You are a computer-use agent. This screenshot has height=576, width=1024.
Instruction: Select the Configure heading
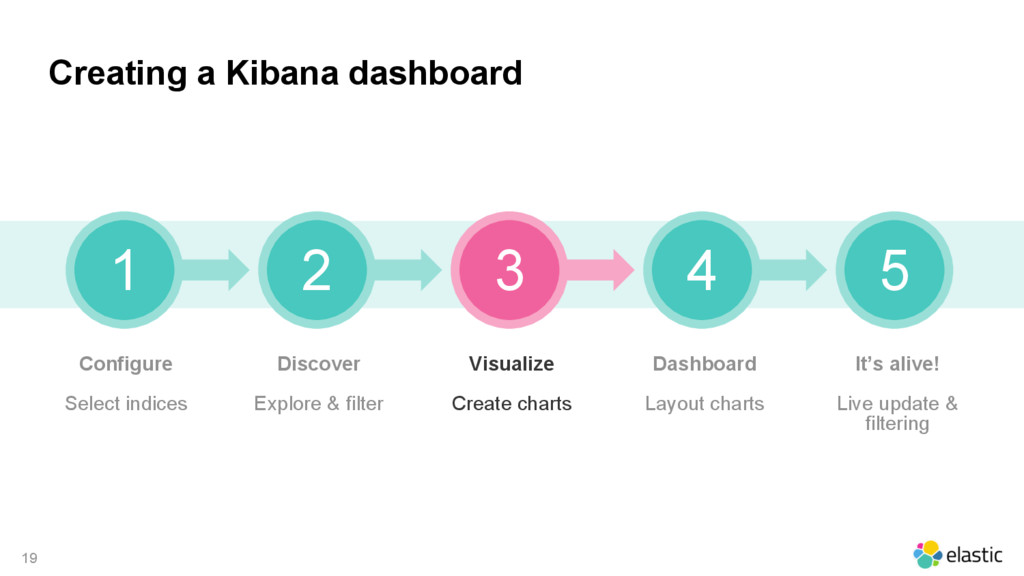click(126, 364)
